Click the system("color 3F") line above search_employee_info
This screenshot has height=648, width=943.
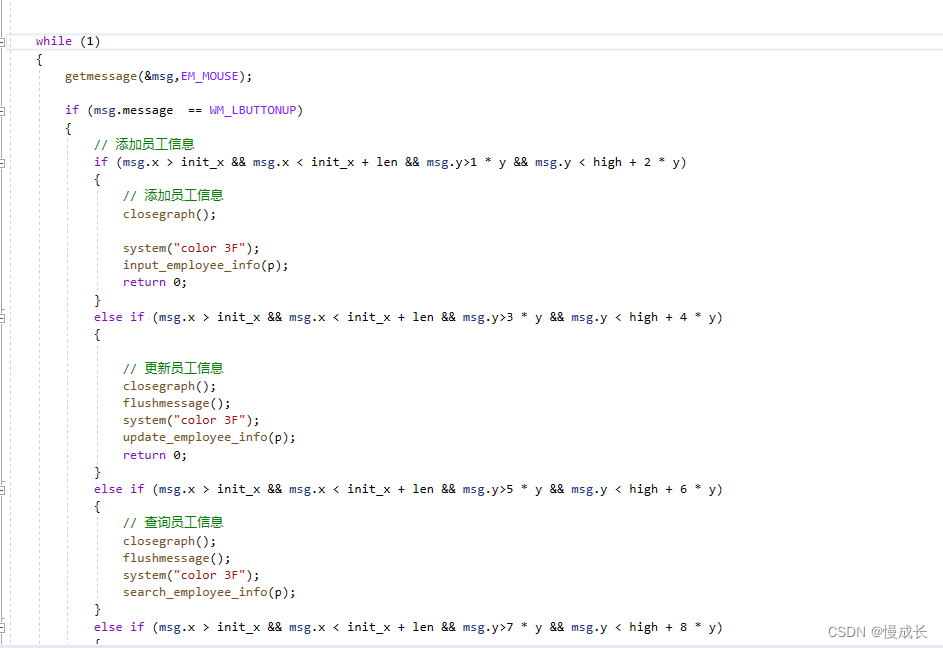[x=191, y=575]
